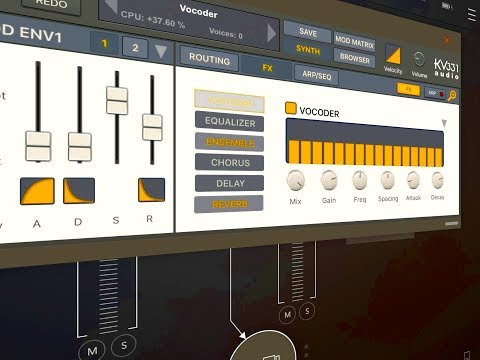Viewport: 480px width, 360px height.
Task: Open the SYNTH page
Action: point(308,50)
